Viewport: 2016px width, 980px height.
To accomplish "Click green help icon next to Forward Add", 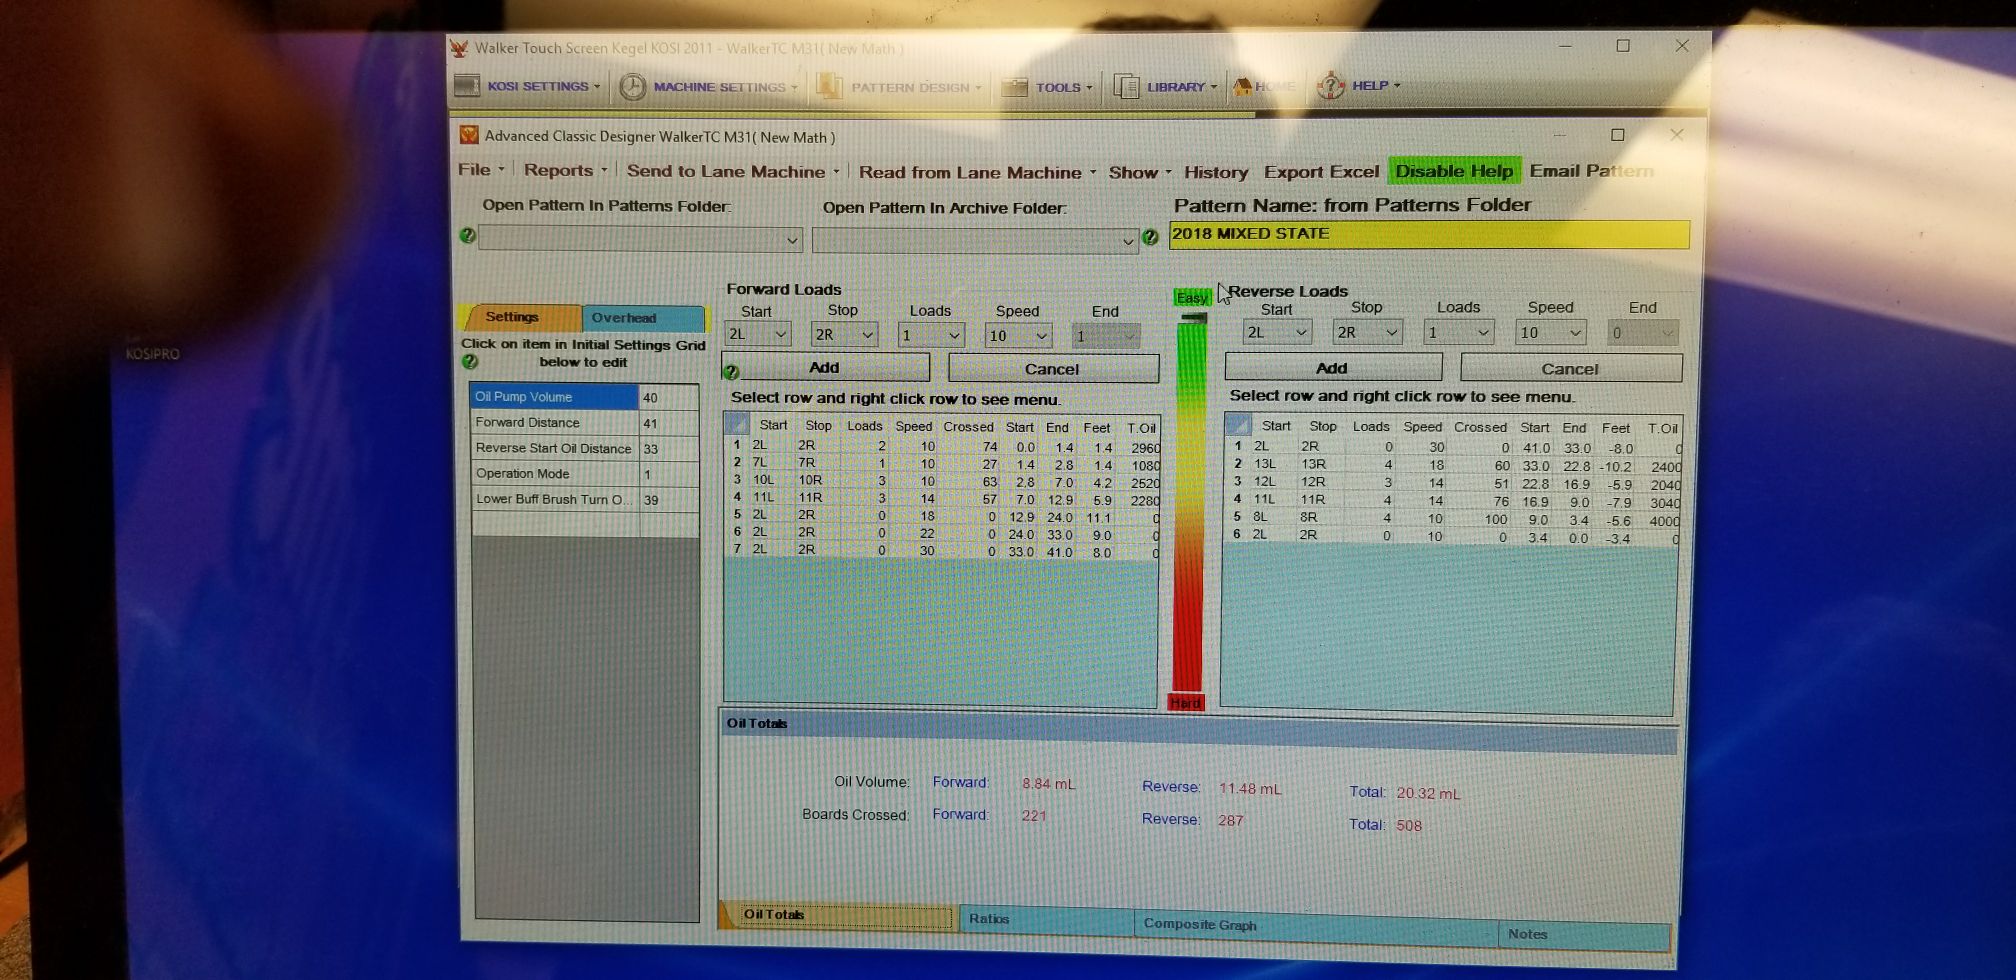I will coord(731,372).
